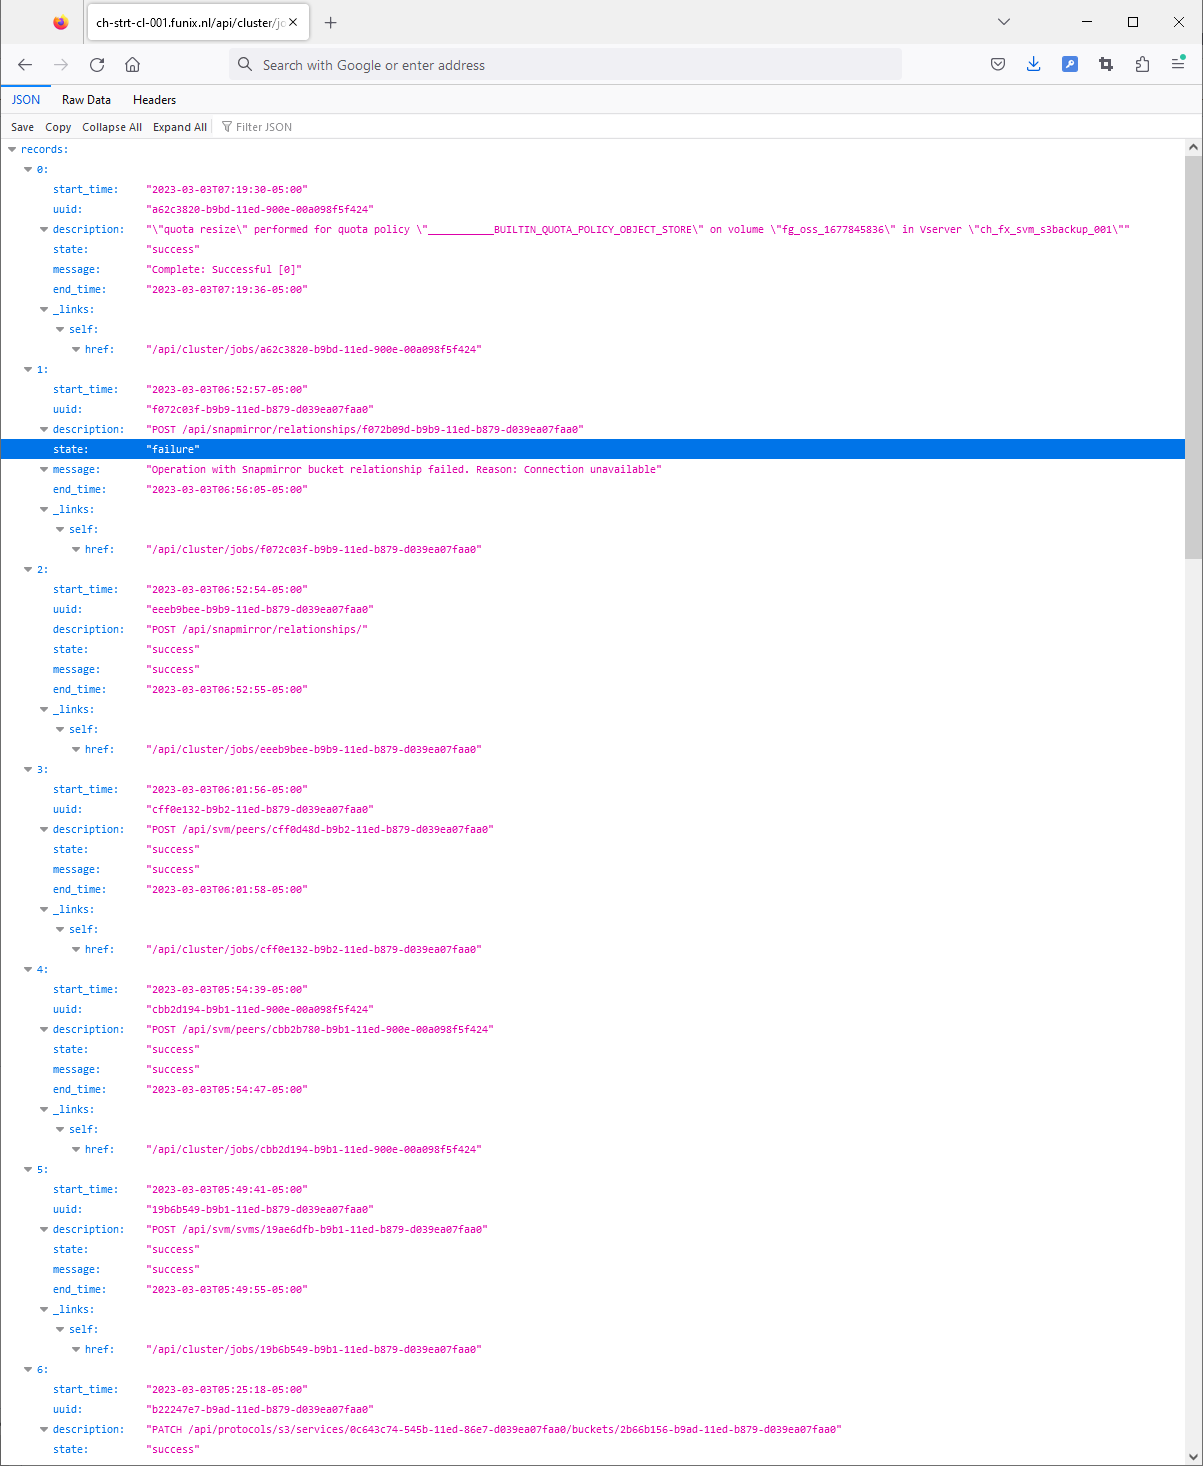The width and height of the screenshot is (1203, 1466).
Task: Collapse record 6 node
Action: (28, 1369)
